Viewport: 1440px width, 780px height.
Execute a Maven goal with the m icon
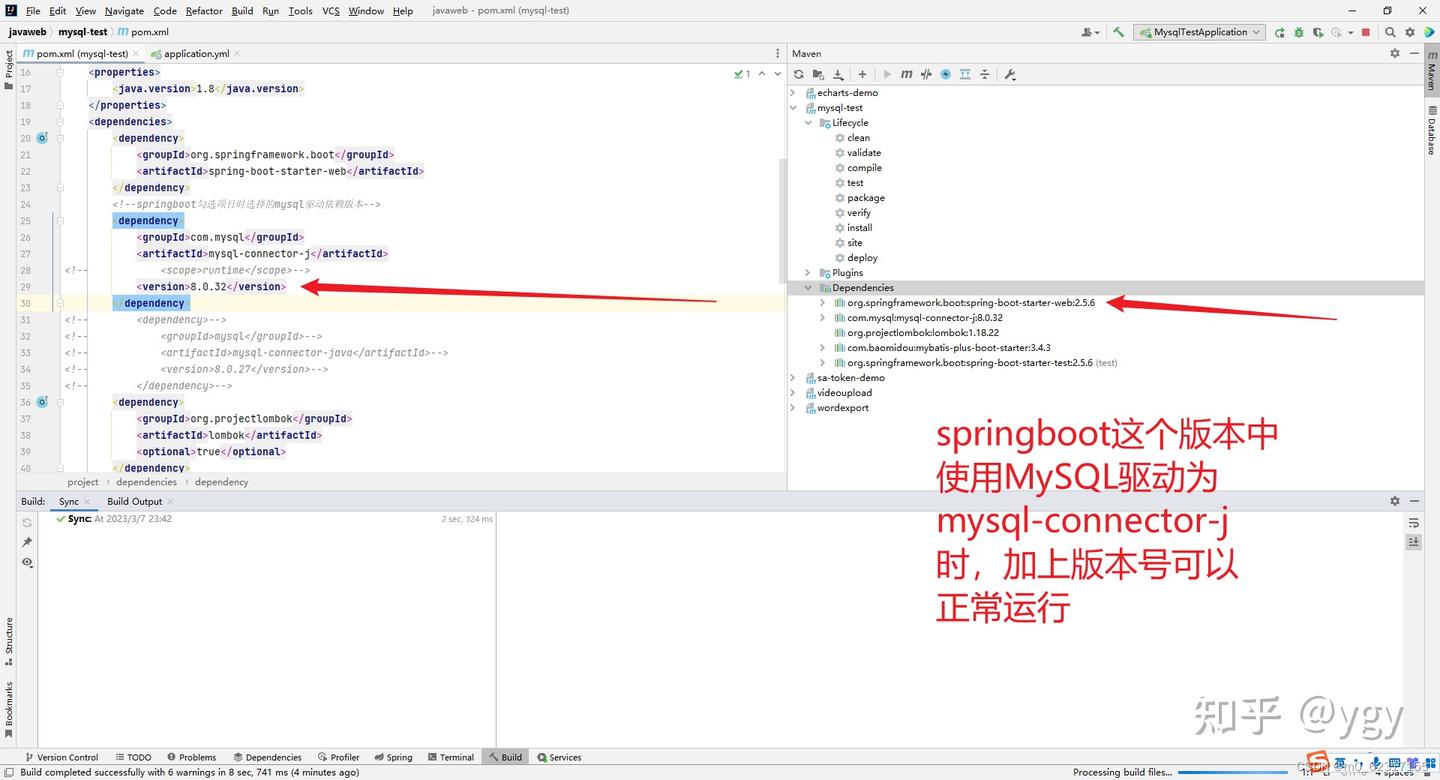pos(906,73)
